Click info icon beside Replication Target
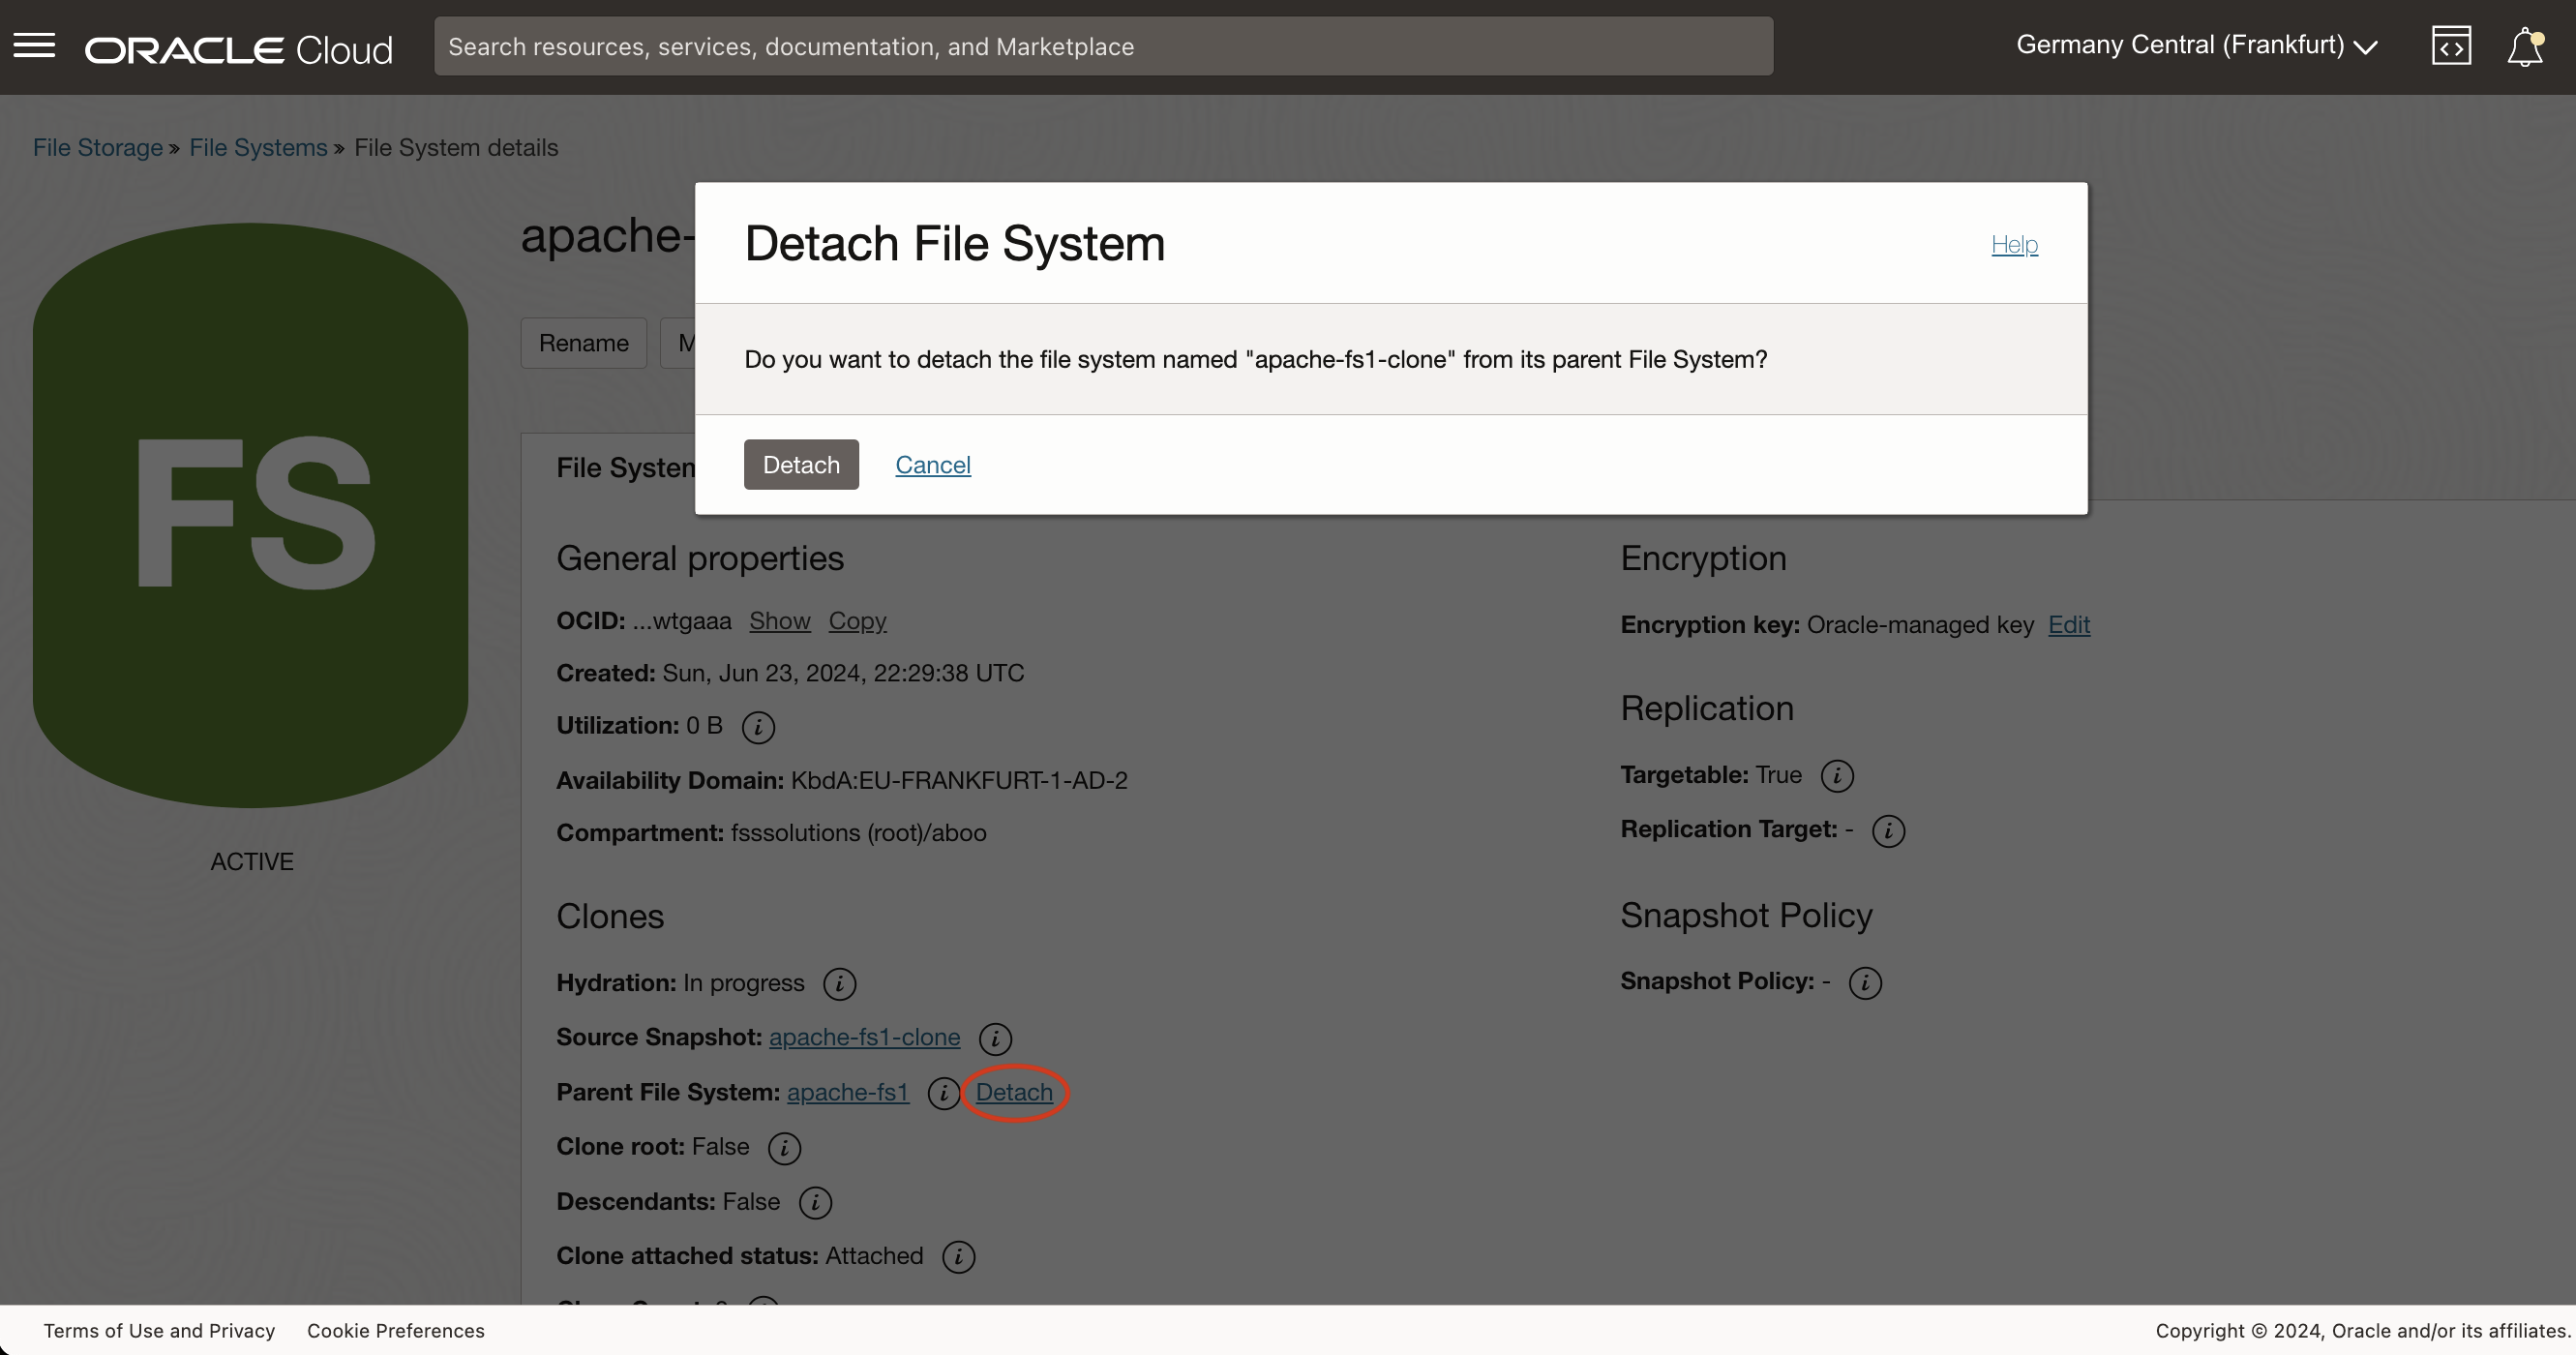 click(x=1887, y=831)
